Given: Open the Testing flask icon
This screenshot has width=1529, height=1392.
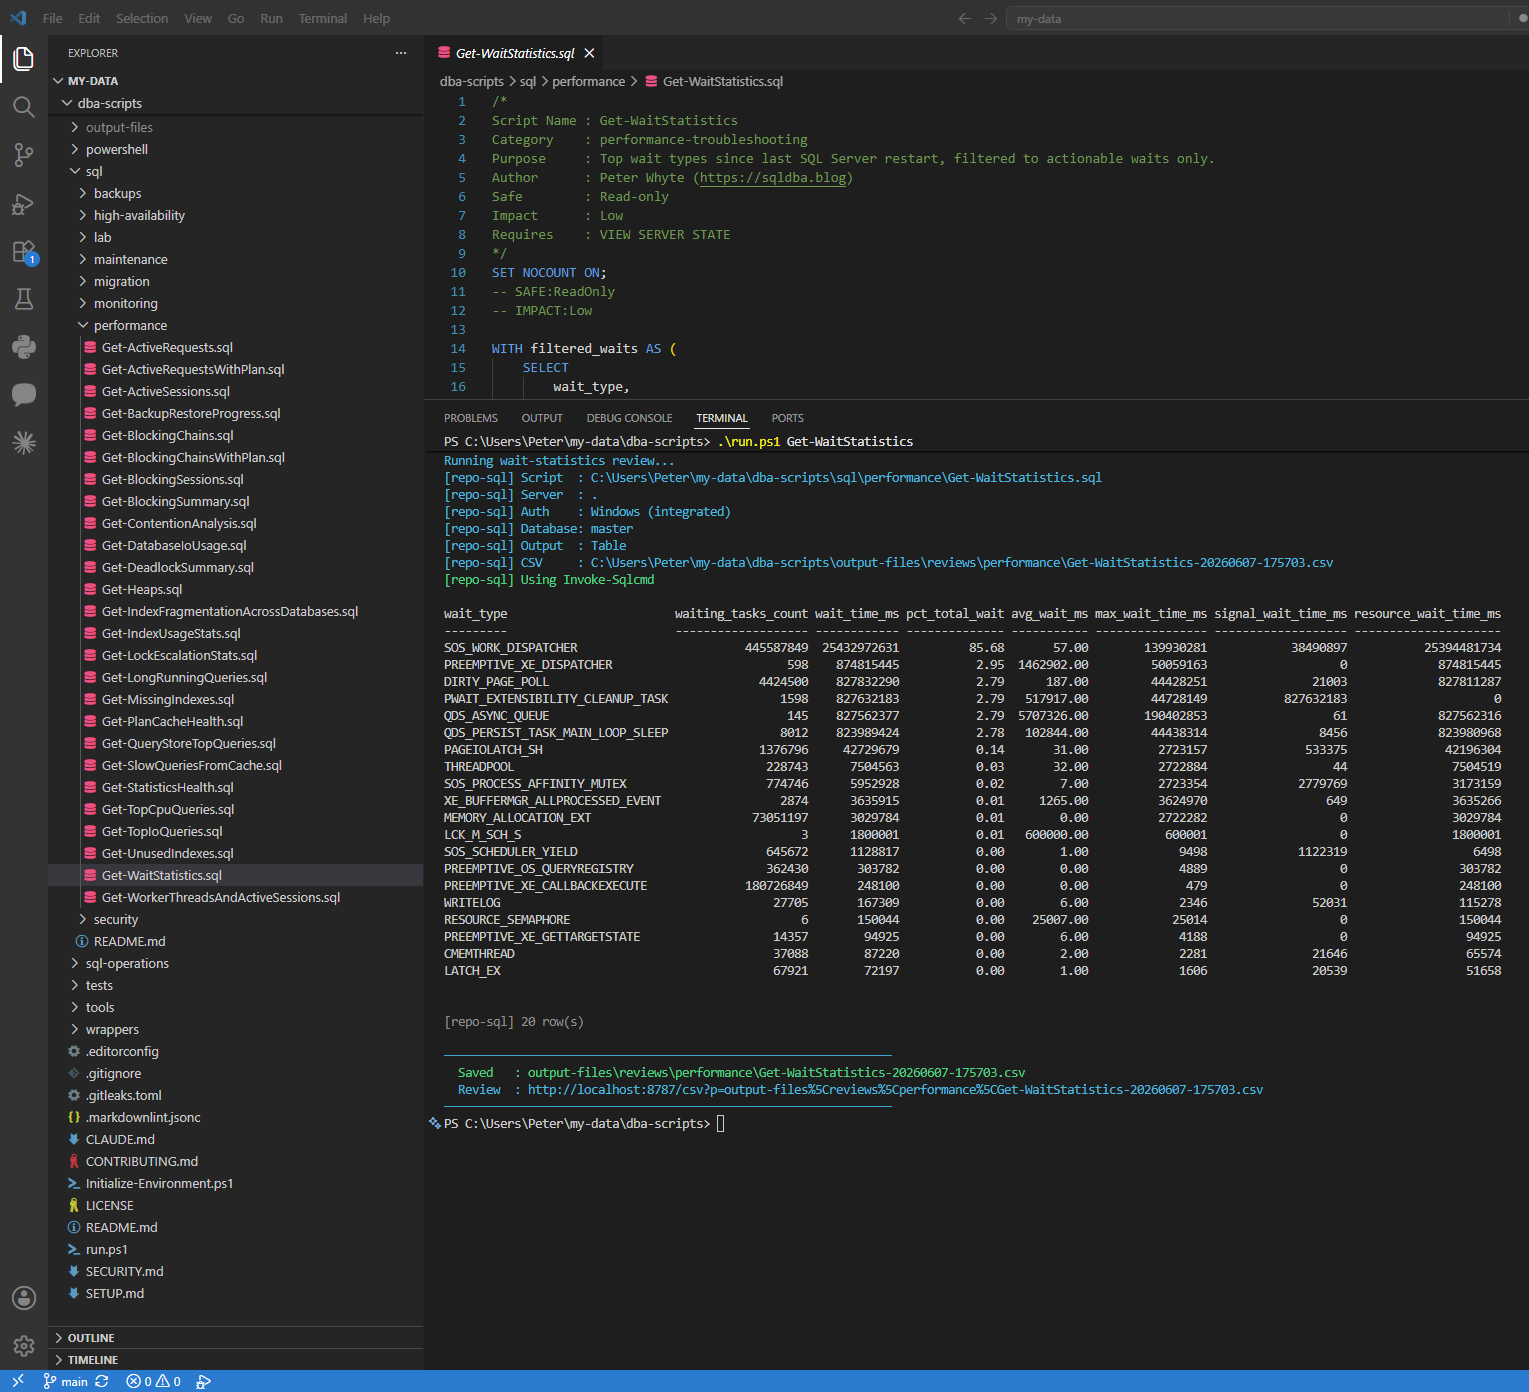Looking at the screenshot, I should (24, 299).
